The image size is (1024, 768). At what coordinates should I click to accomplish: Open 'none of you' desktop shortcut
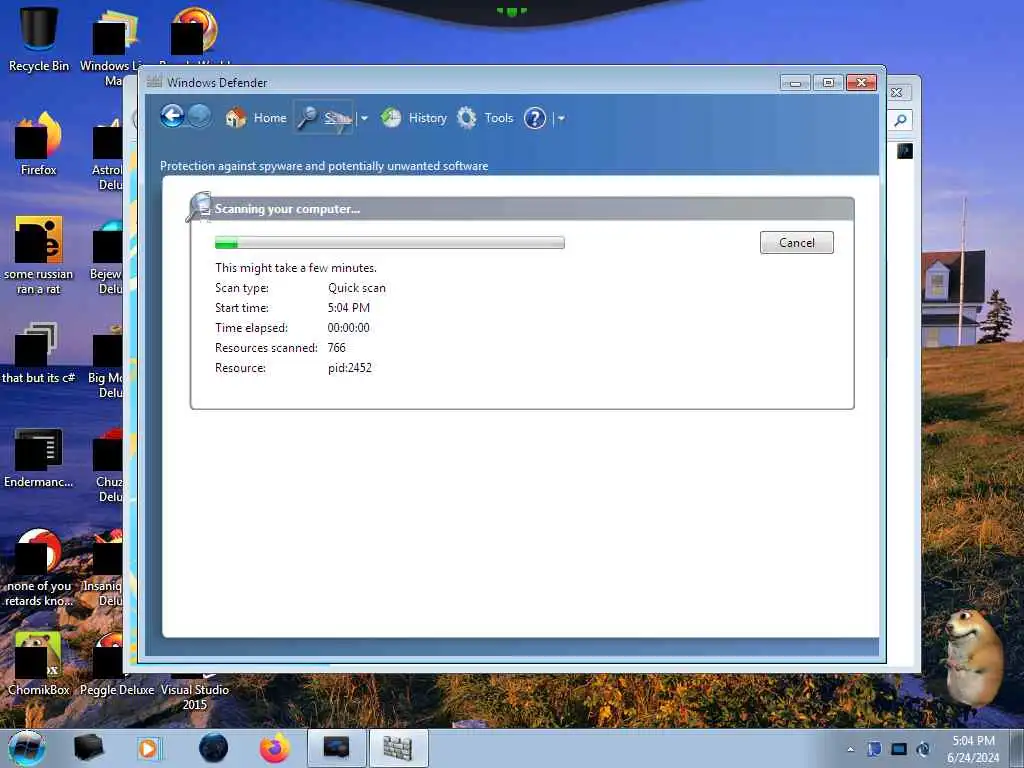(39, 567)
